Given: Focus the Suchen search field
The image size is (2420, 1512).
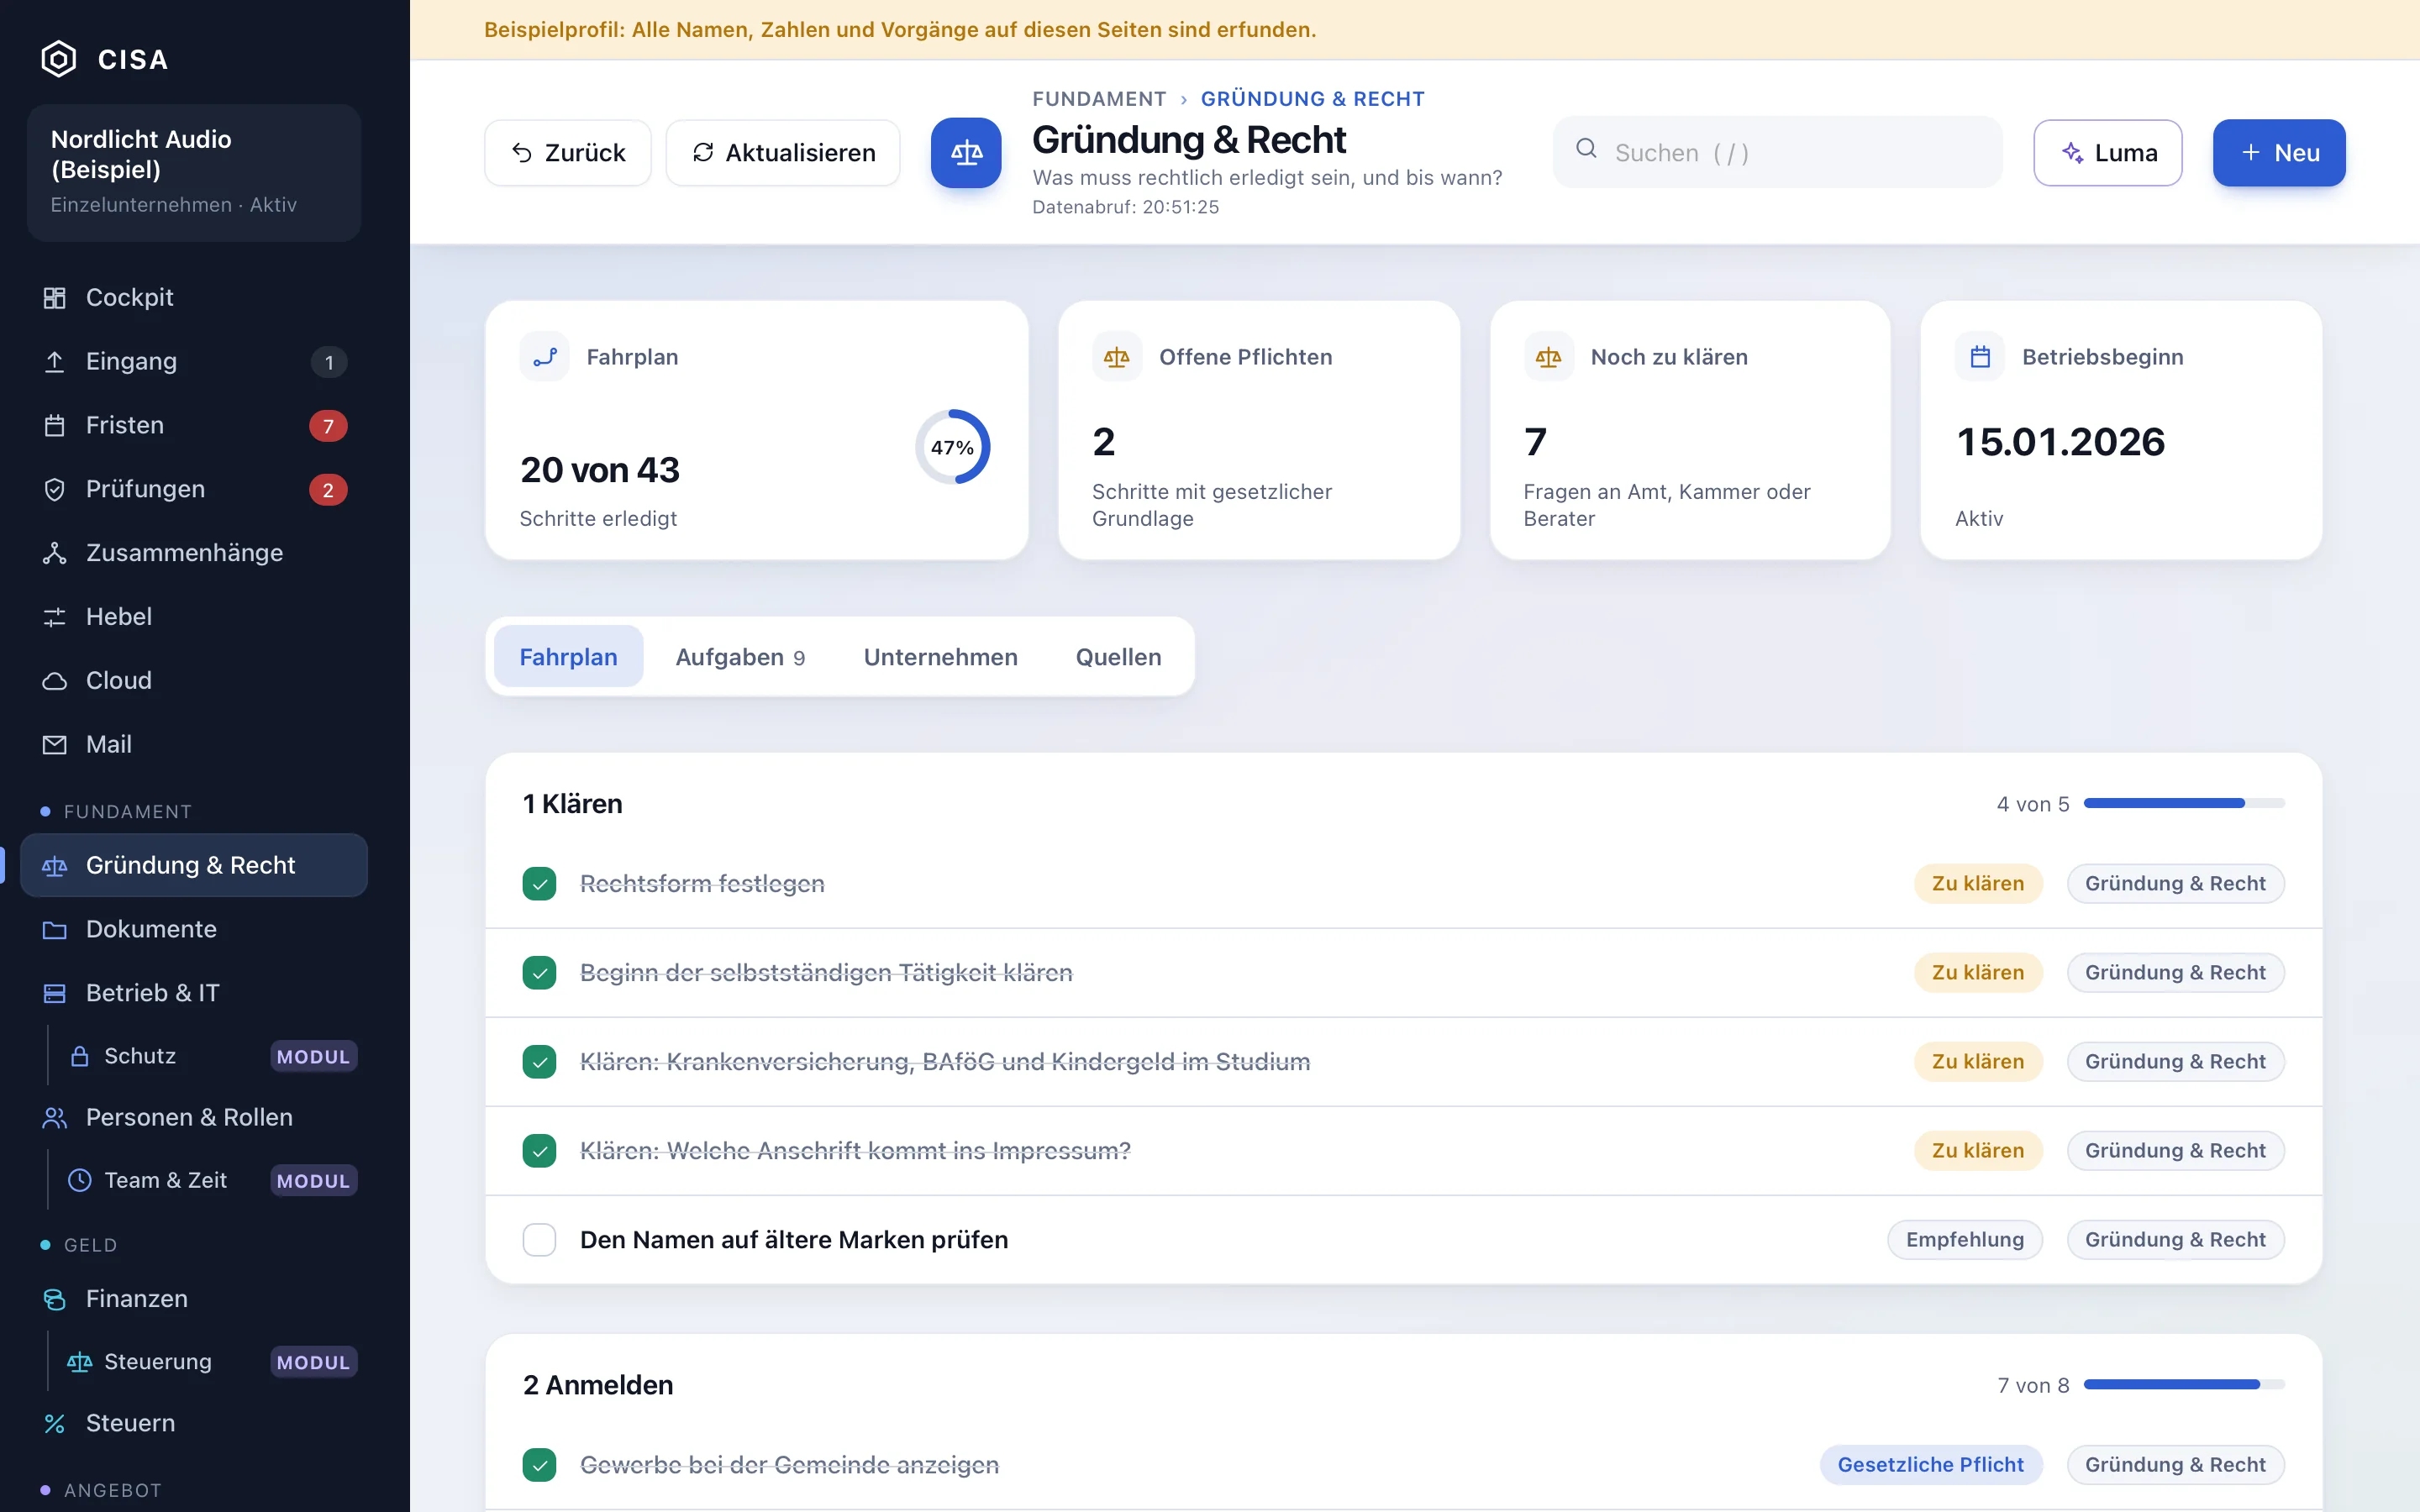Looking at the screenshot, I should coord(1777,153).
